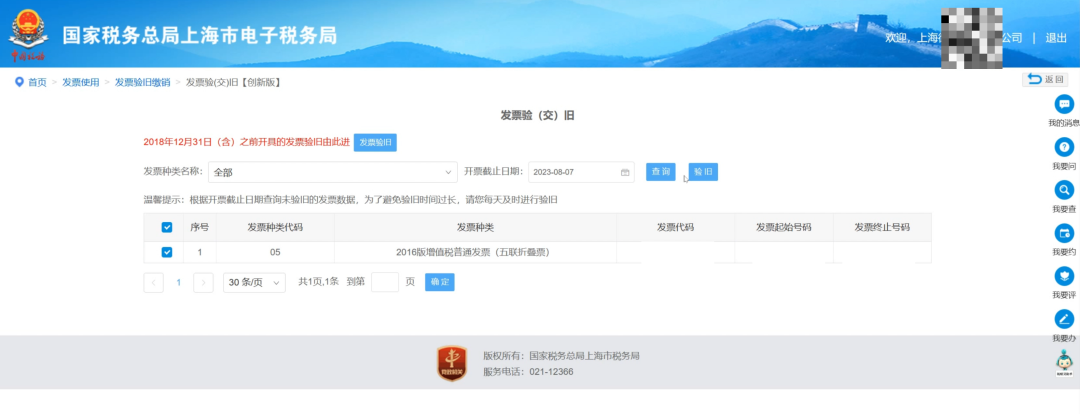
Task: Navigate to 首页 breadcrumb
Action: 37,83
